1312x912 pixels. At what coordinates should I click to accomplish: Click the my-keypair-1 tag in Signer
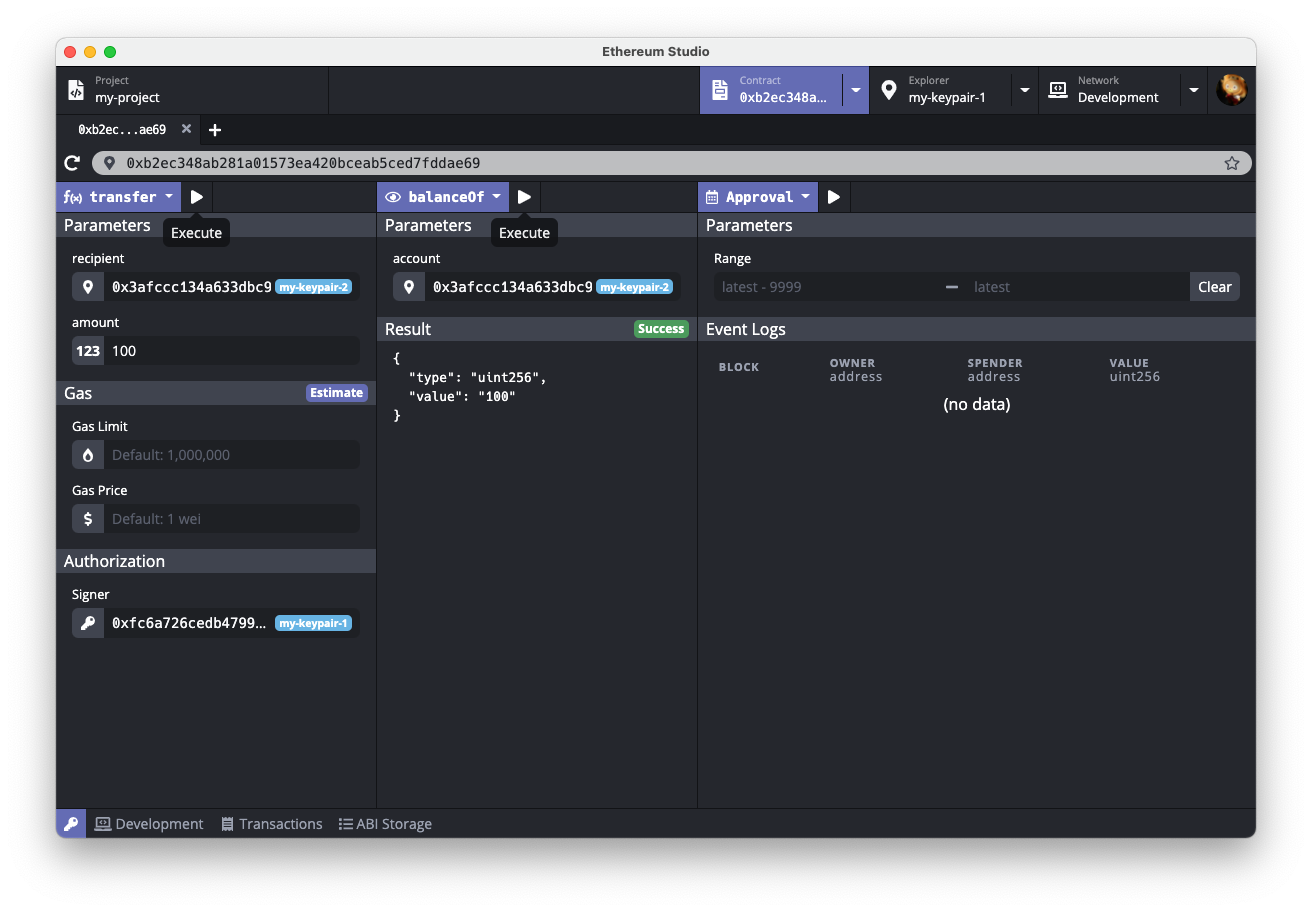[313, 623]
